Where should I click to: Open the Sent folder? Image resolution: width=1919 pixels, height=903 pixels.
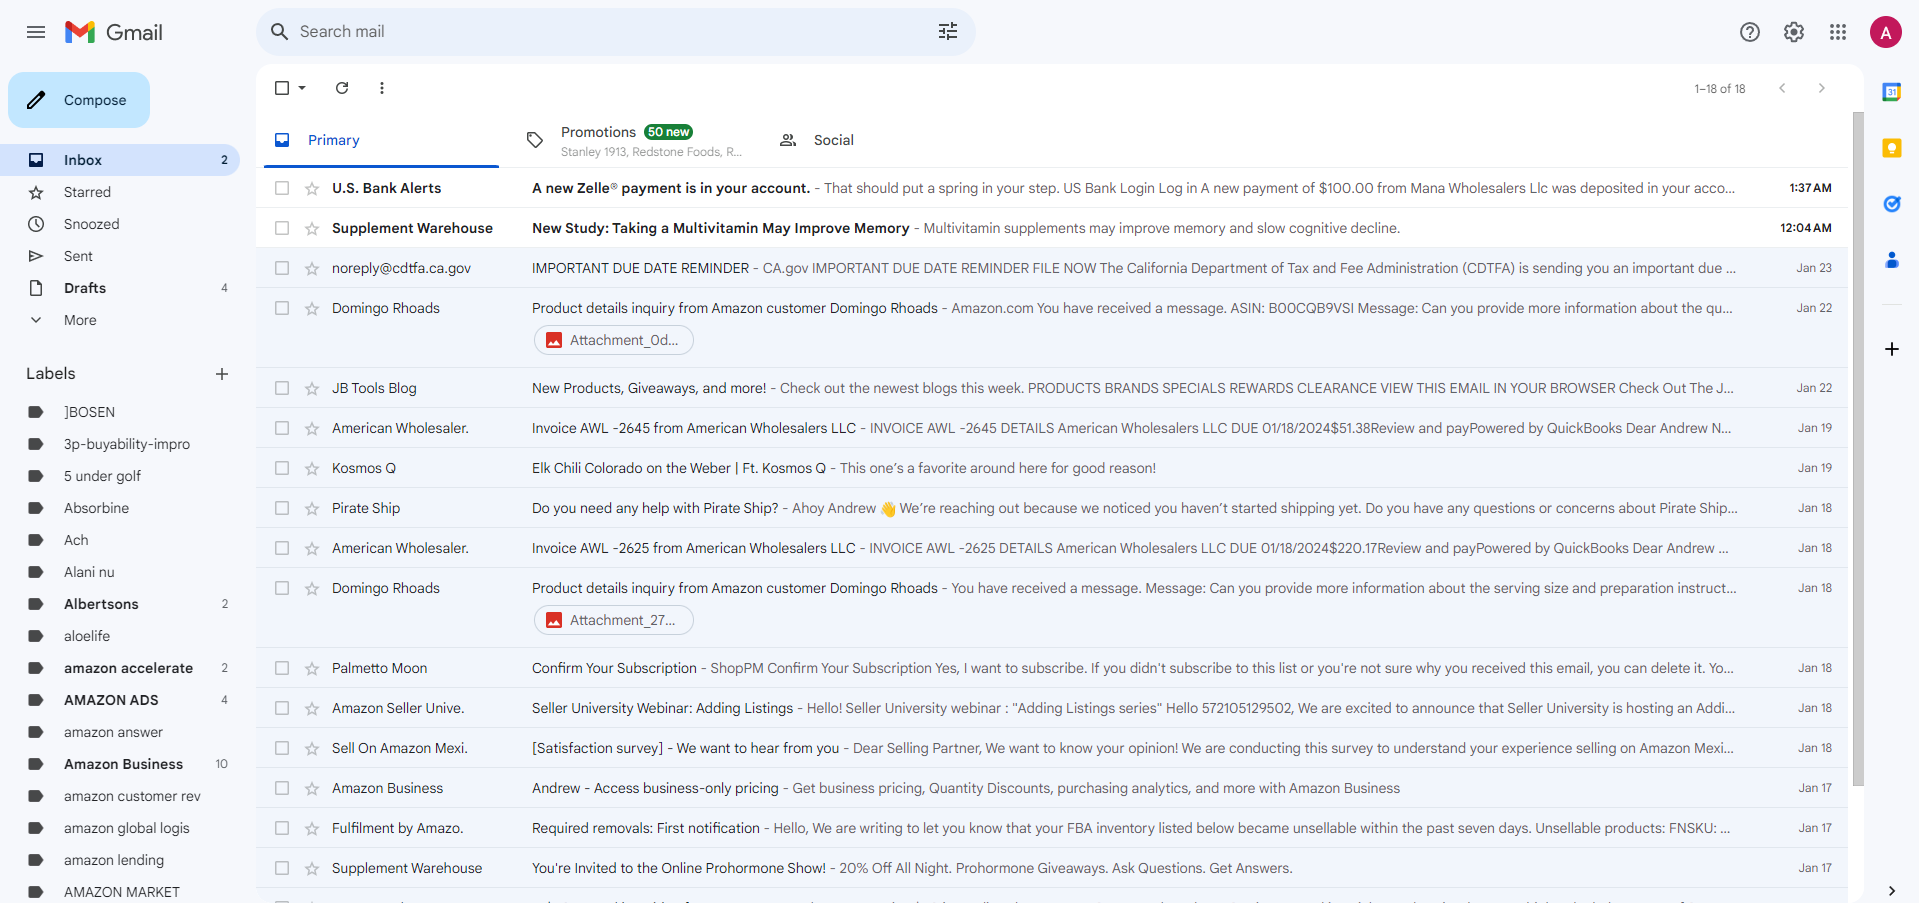point(120,256)
